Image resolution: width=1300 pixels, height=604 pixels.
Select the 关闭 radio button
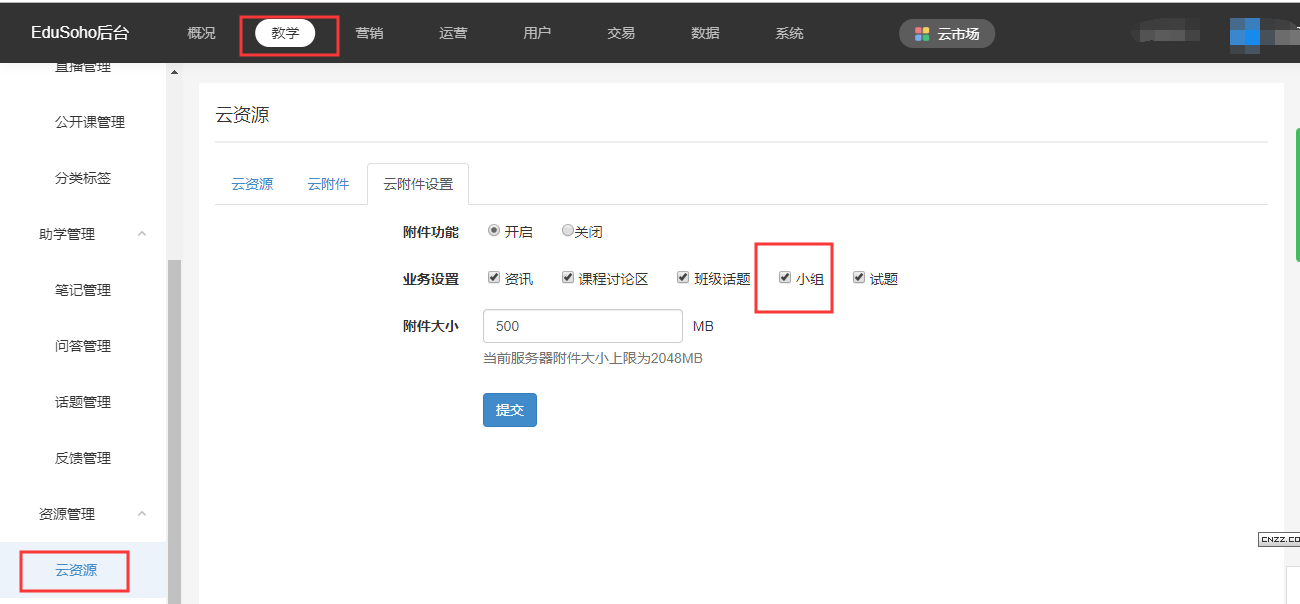tap(567, 231)
